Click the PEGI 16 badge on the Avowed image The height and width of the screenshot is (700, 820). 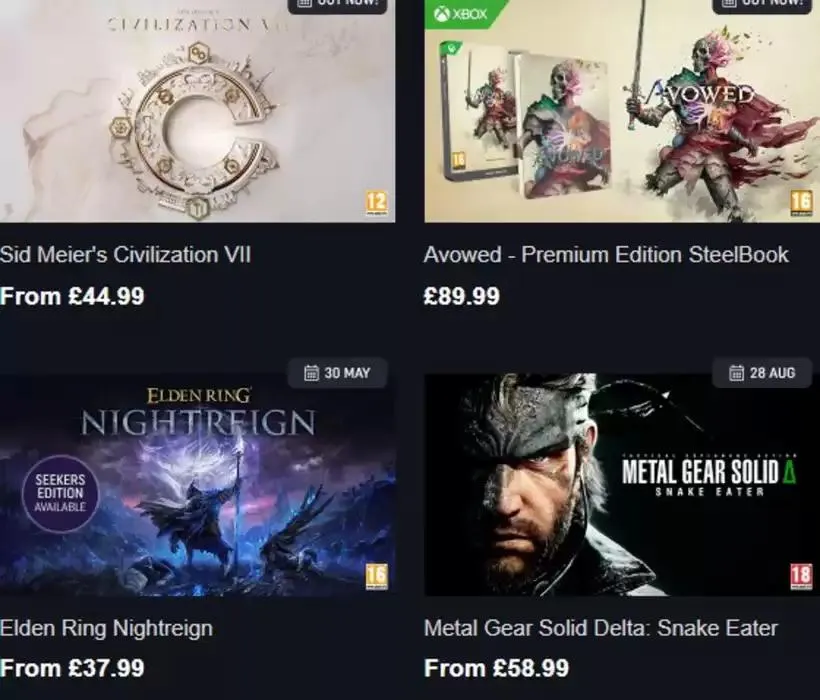801,203
